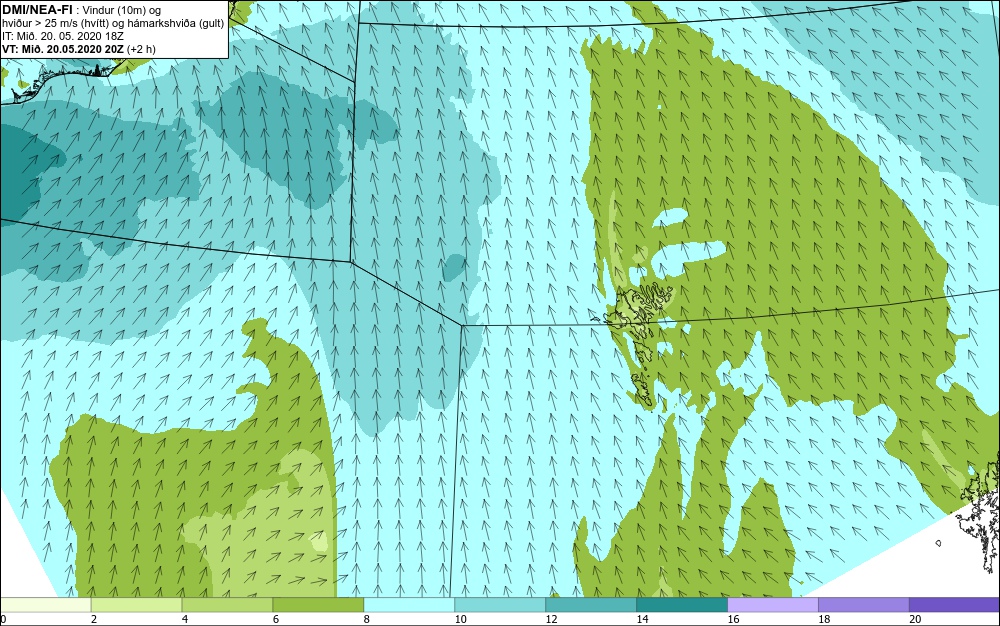Click the 16–18 m/s light purple legend swatch
The image size is (1000, 626).
click(773, 605)
